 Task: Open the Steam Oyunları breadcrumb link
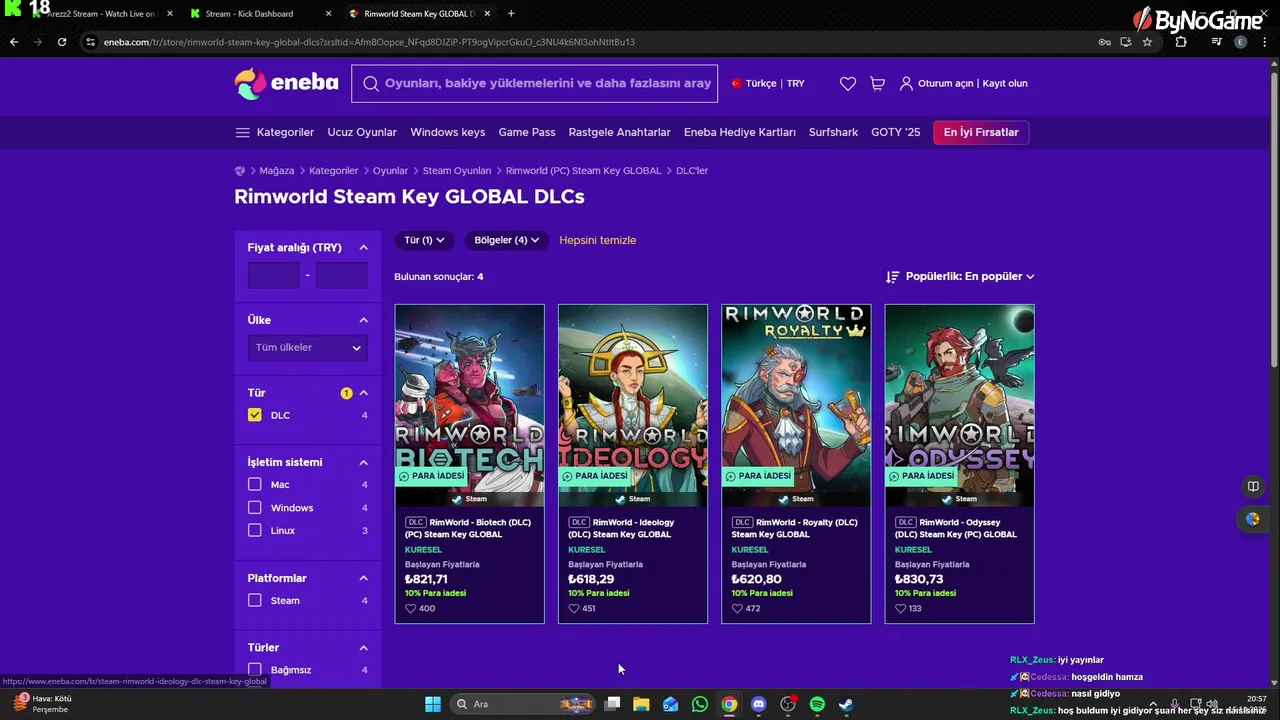[457, 171]
